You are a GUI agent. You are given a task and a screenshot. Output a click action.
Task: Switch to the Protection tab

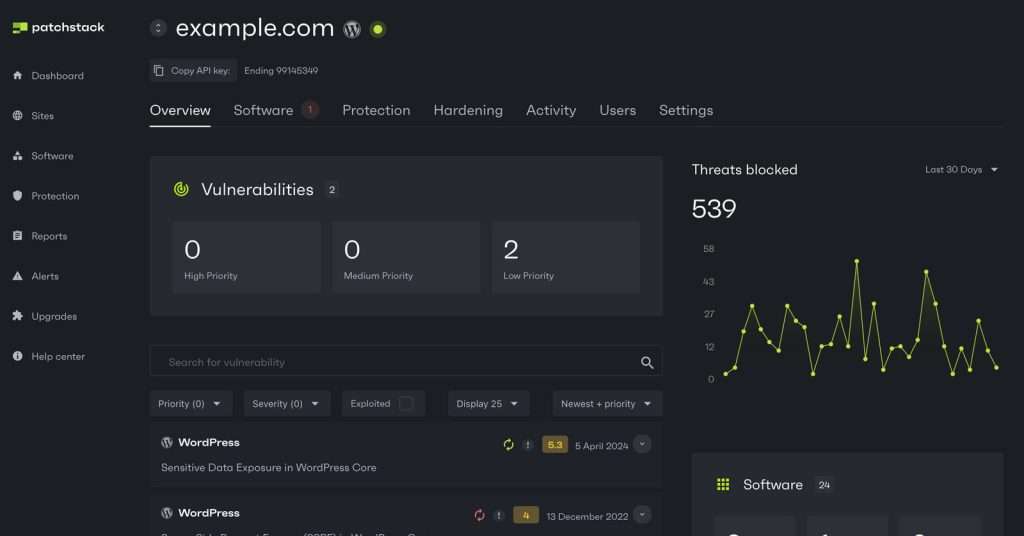pos(376,110)
